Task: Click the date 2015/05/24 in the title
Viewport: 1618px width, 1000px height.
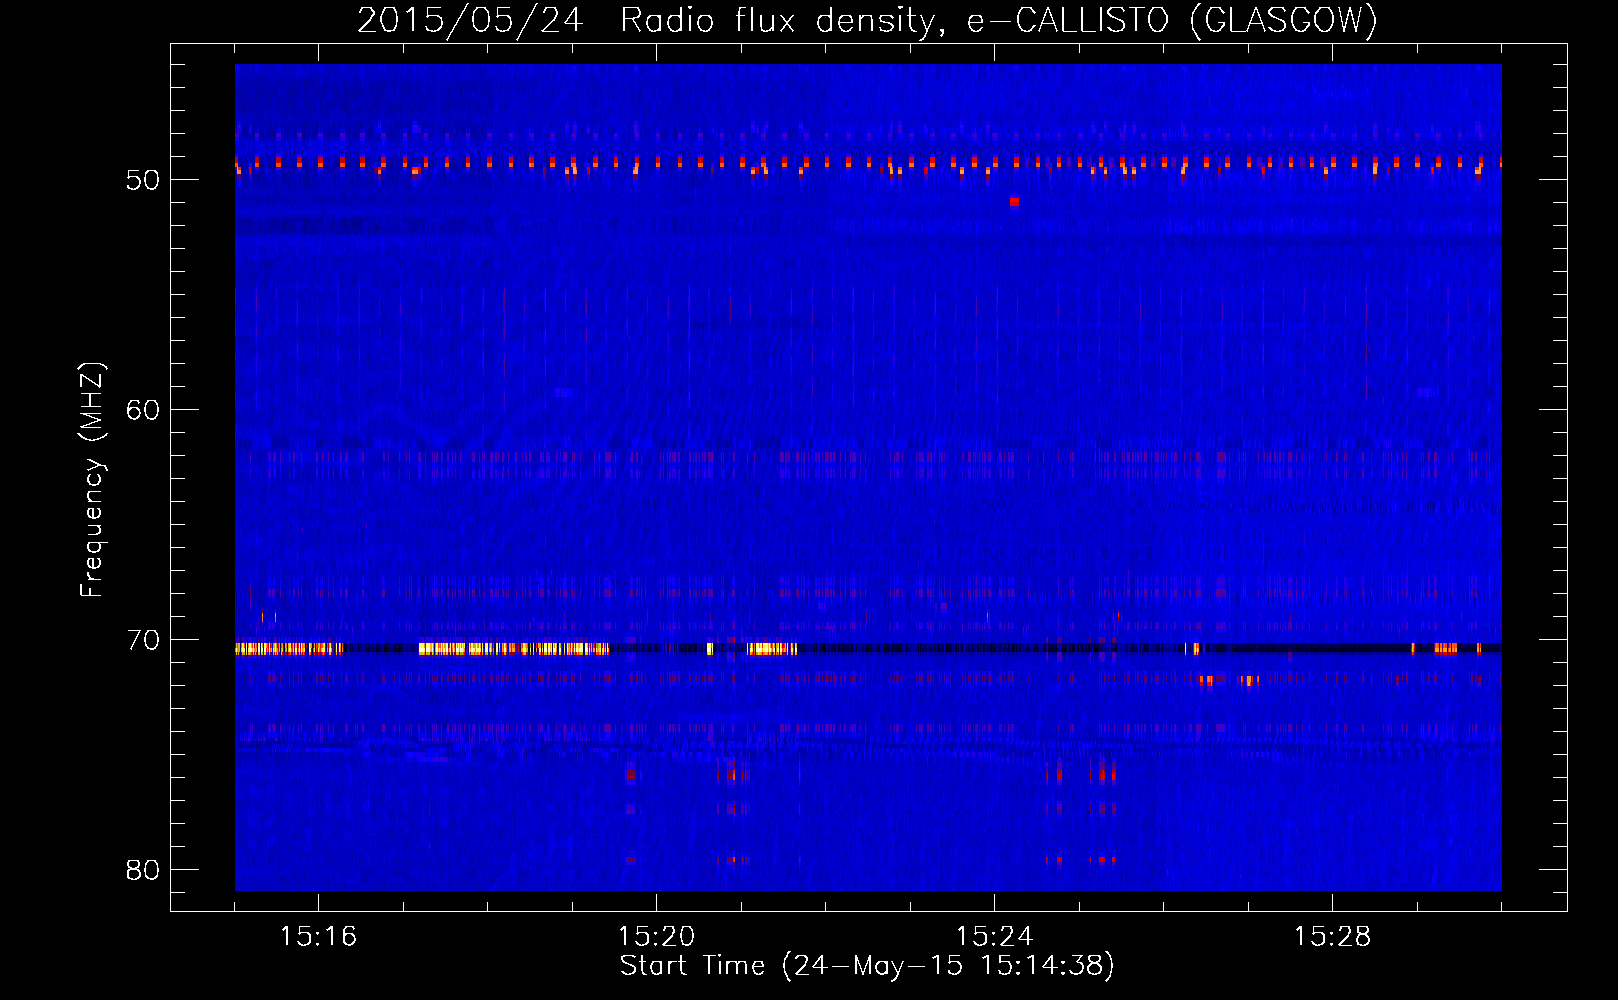Action: (470, 20)
